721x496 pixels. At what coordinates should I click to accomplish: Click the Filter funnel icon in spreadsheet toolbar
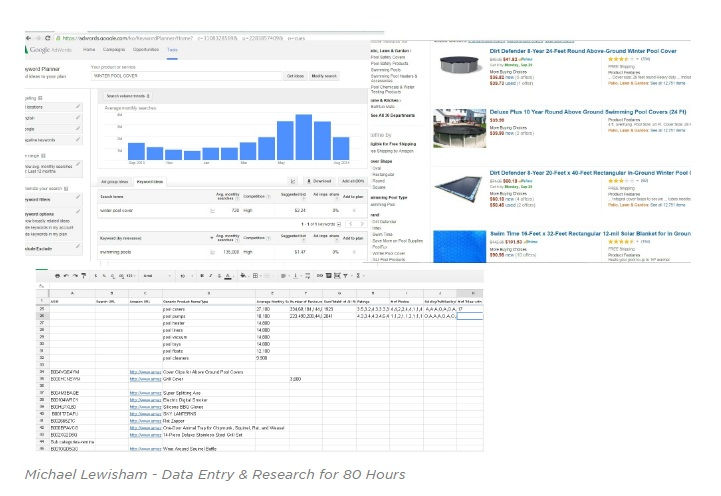[x=345, y=276]
